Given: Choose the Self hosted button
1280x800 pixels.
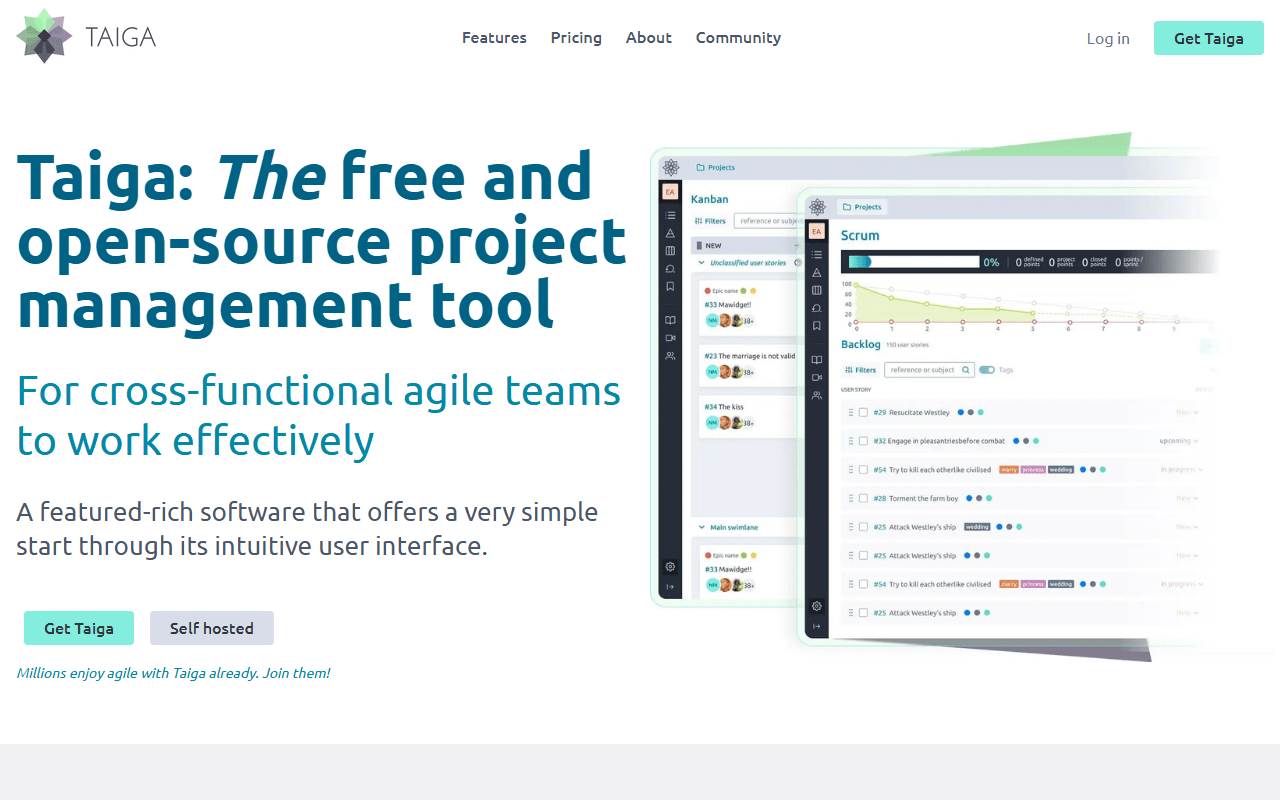Looking at the screenshot, I should (212, 628).
